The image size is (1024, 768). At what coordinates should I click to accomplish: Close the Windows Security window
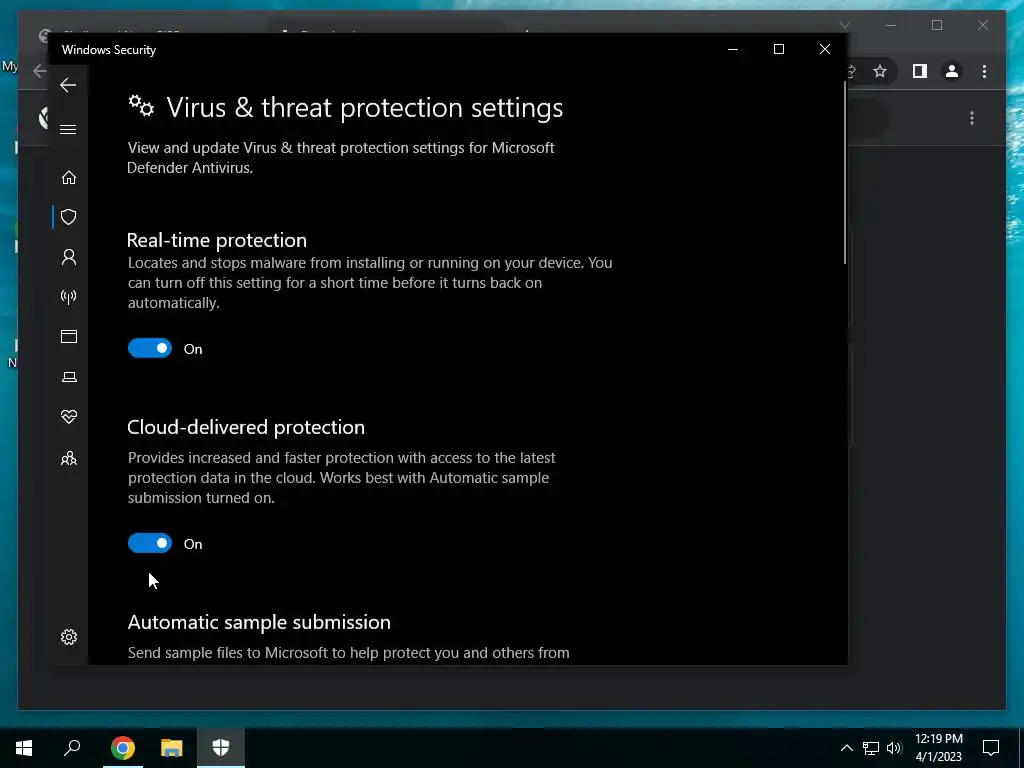tap(825, 50)
